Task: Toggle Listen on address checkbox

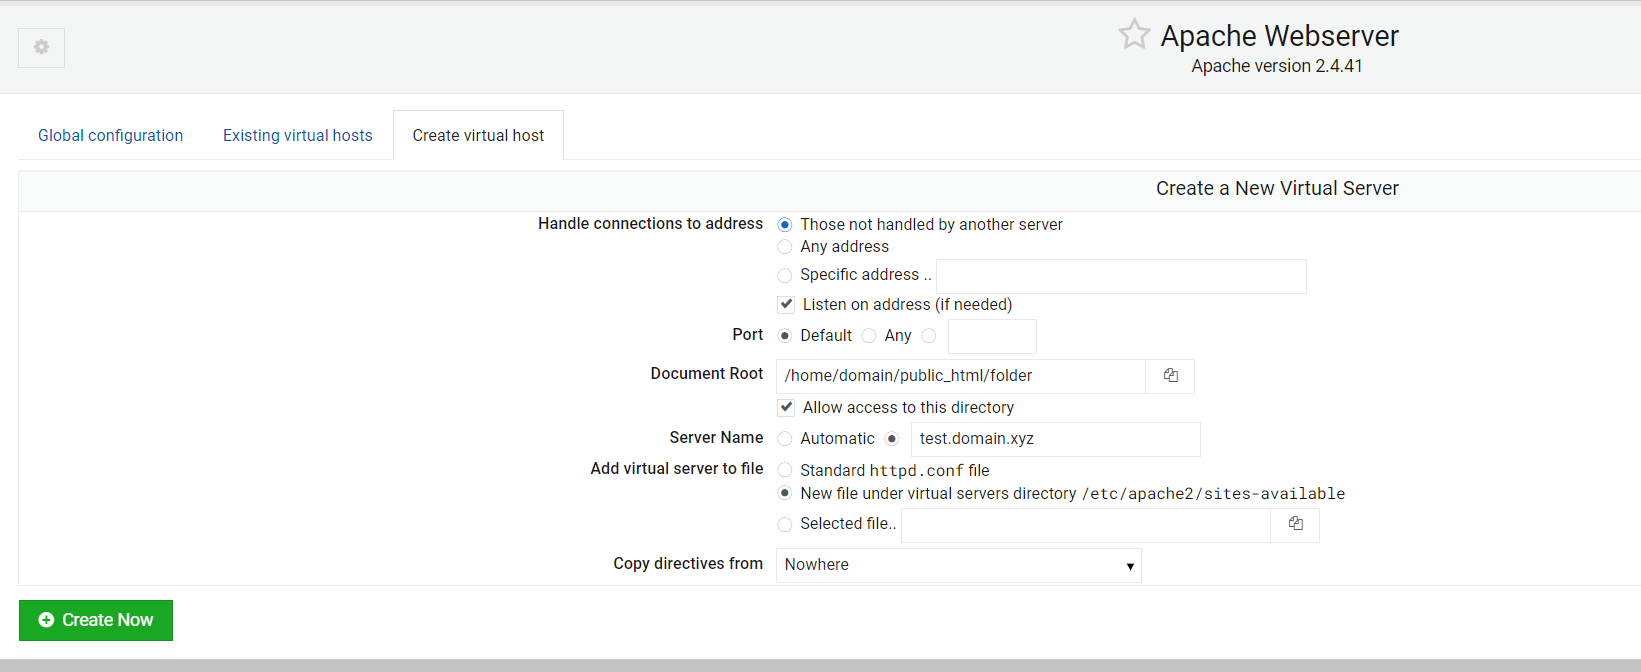Action: point(786,304)
